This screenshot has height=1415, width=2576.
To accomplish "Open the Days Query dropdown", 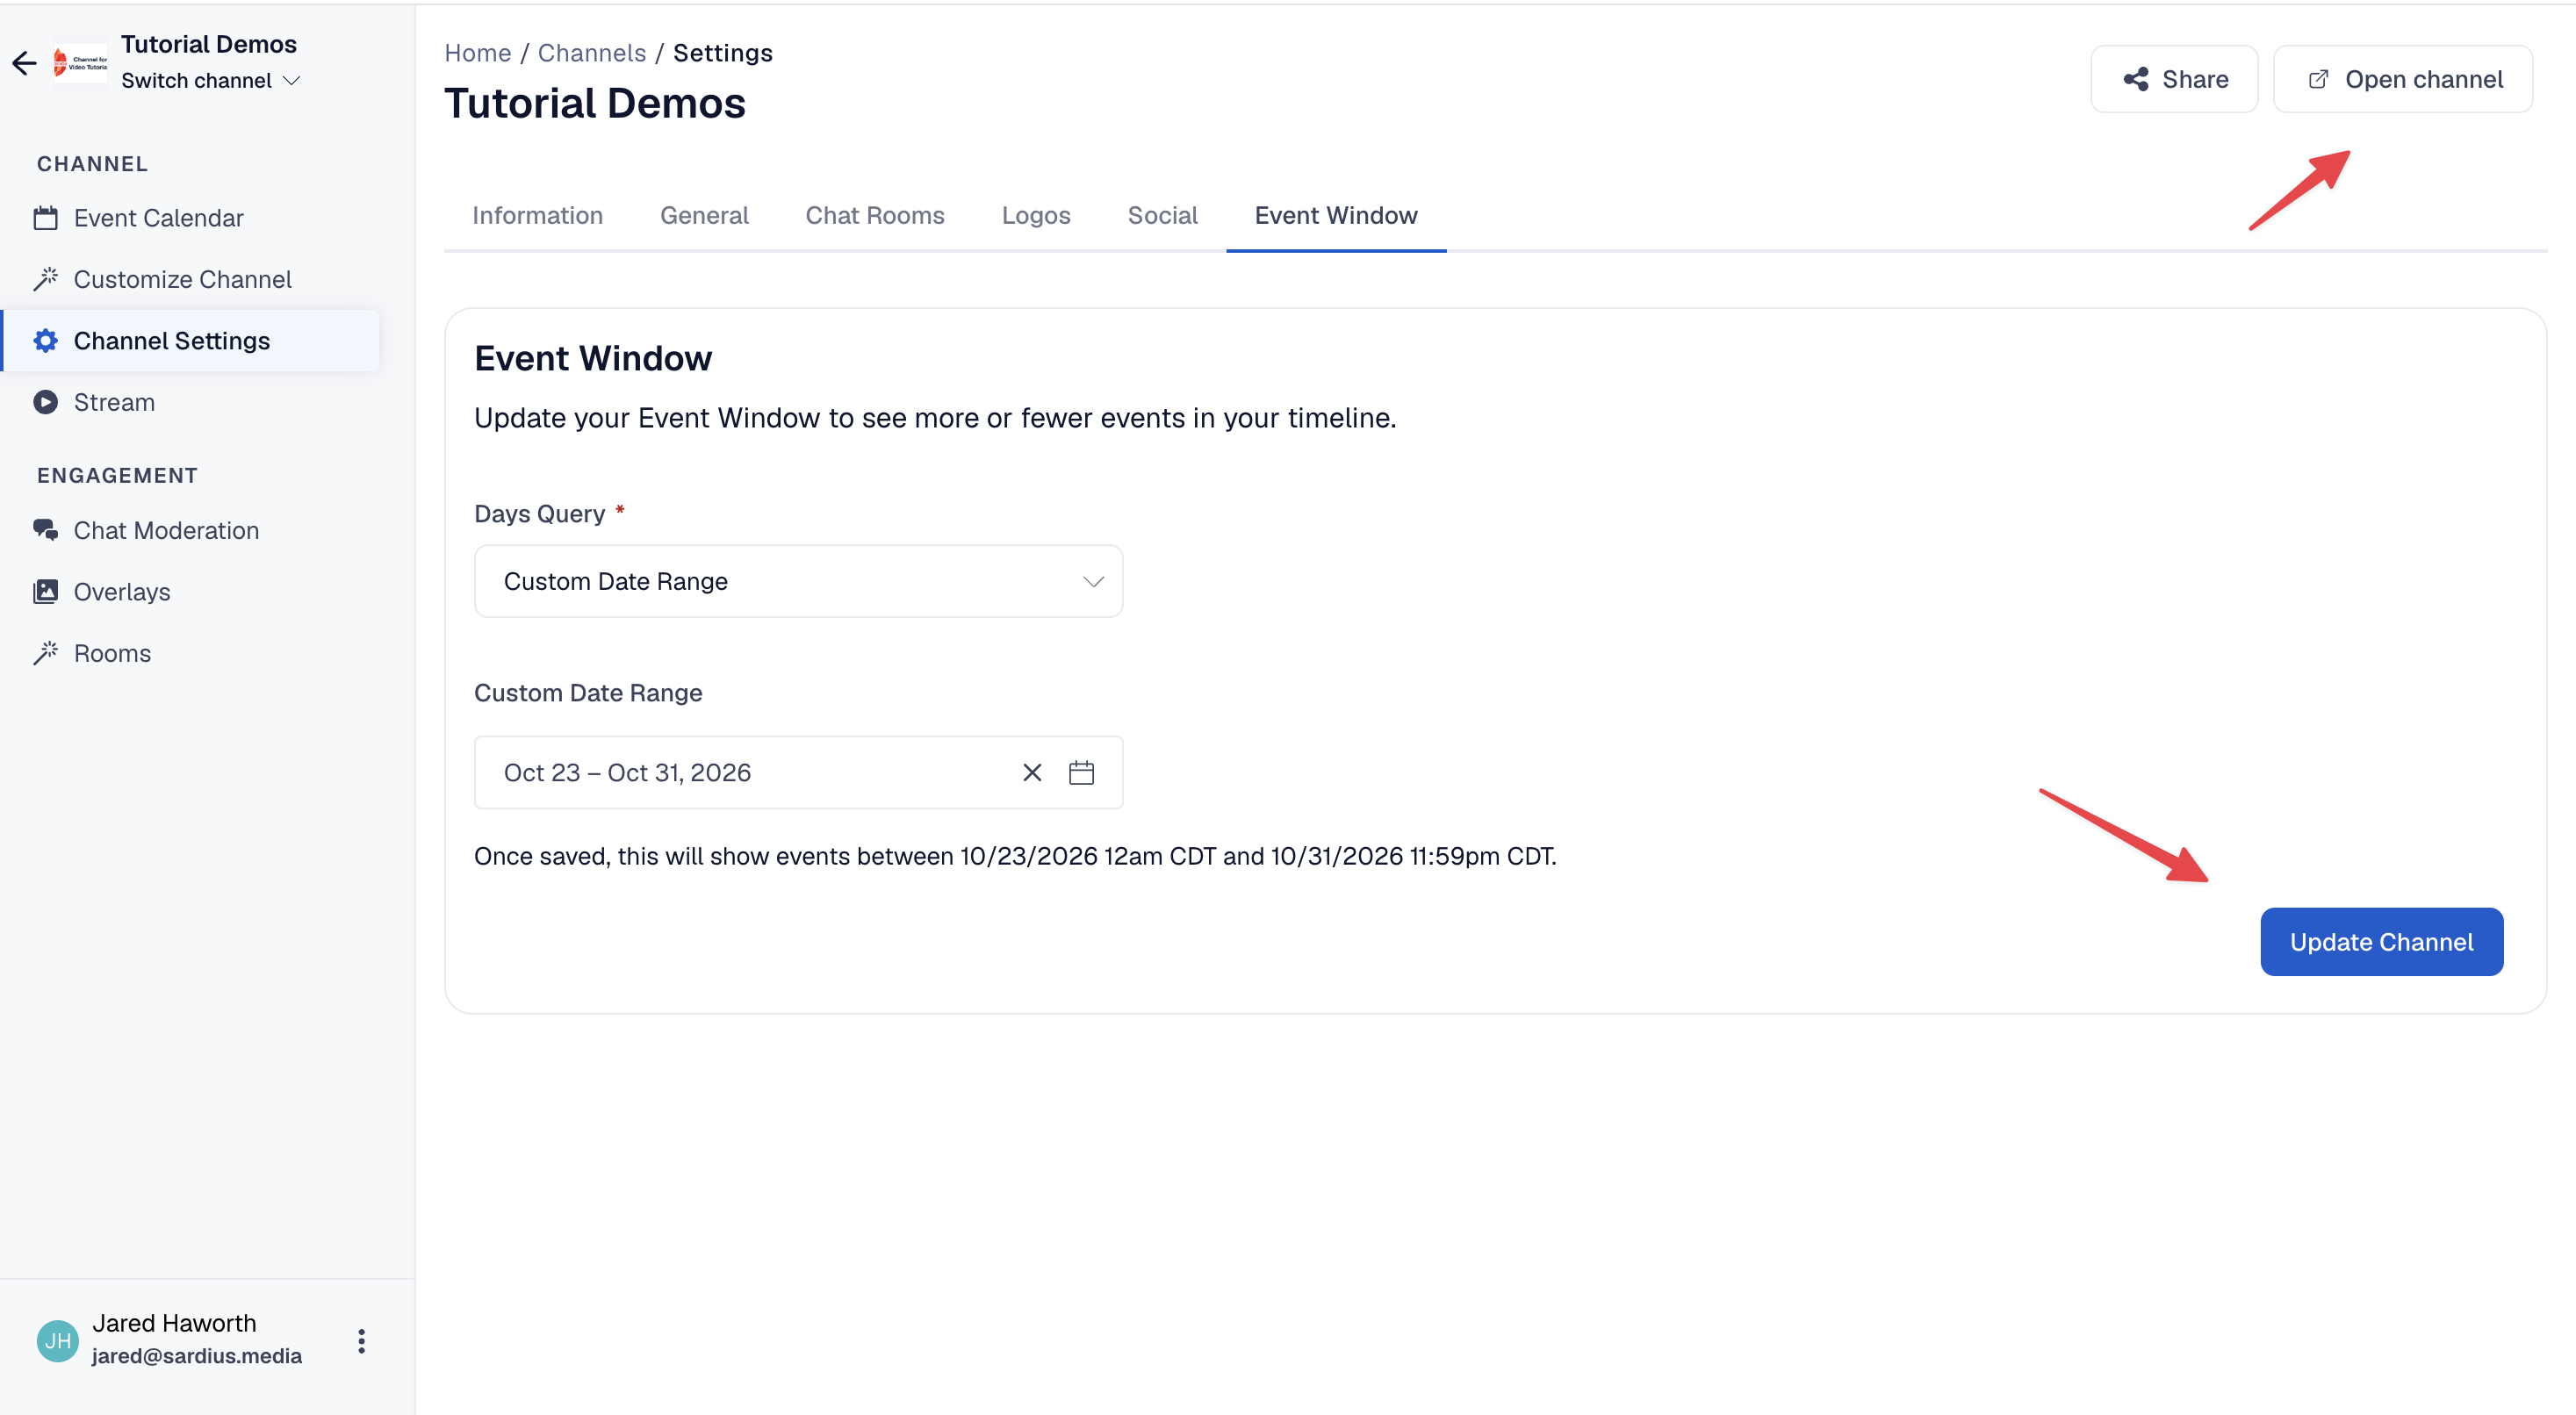I will 798,581.
